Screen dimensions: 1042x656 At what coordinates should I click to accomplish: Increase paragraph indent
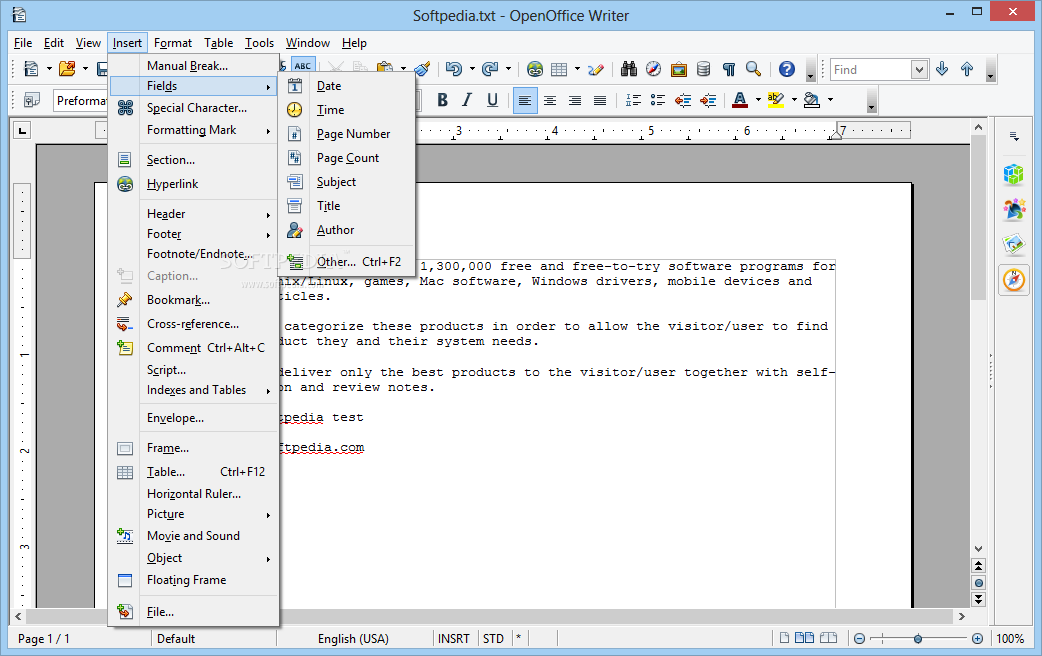tap(708, 100)
